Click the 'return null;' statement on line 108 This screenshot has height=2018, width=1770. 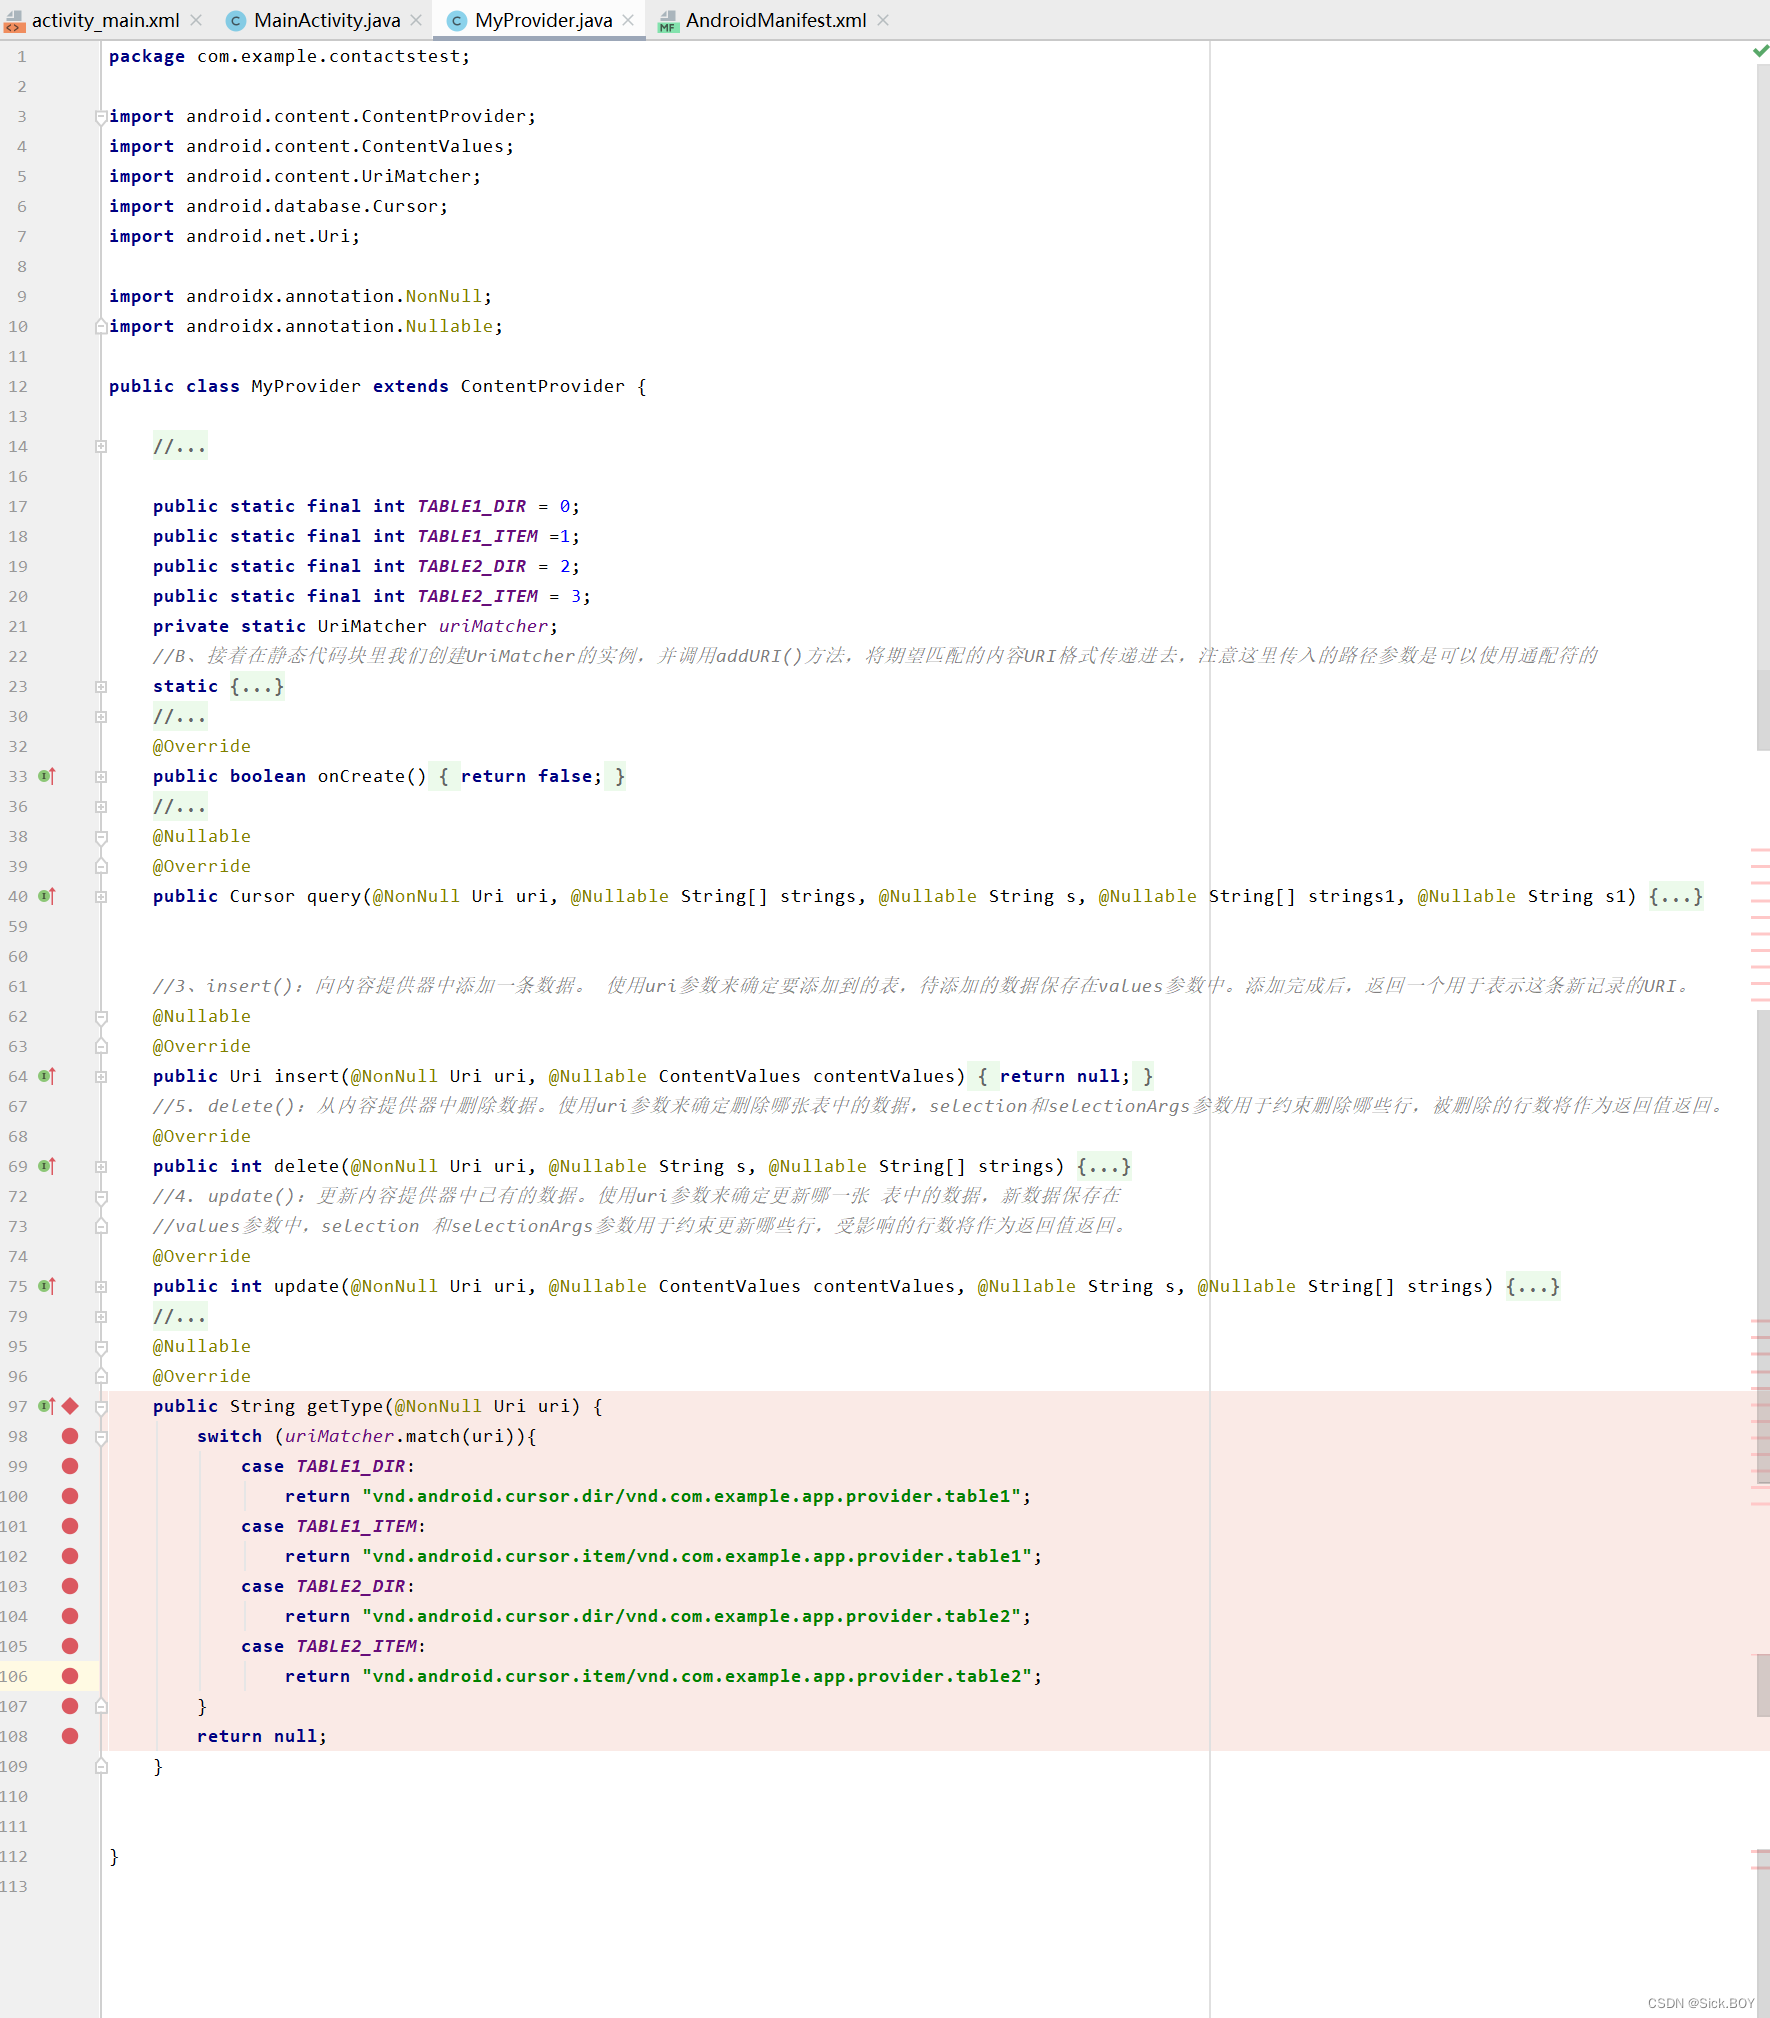pos(261,1736)
